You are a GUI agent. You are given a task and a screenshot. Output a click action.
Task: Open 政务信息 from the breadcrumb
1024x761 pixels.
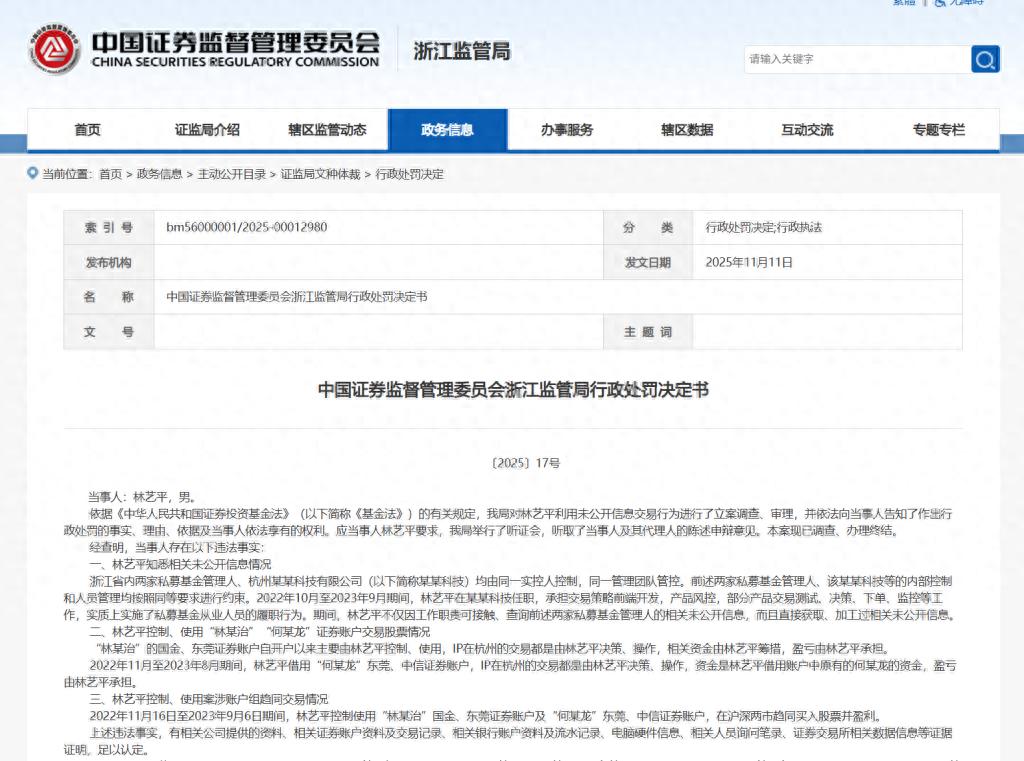click(160, 174)
